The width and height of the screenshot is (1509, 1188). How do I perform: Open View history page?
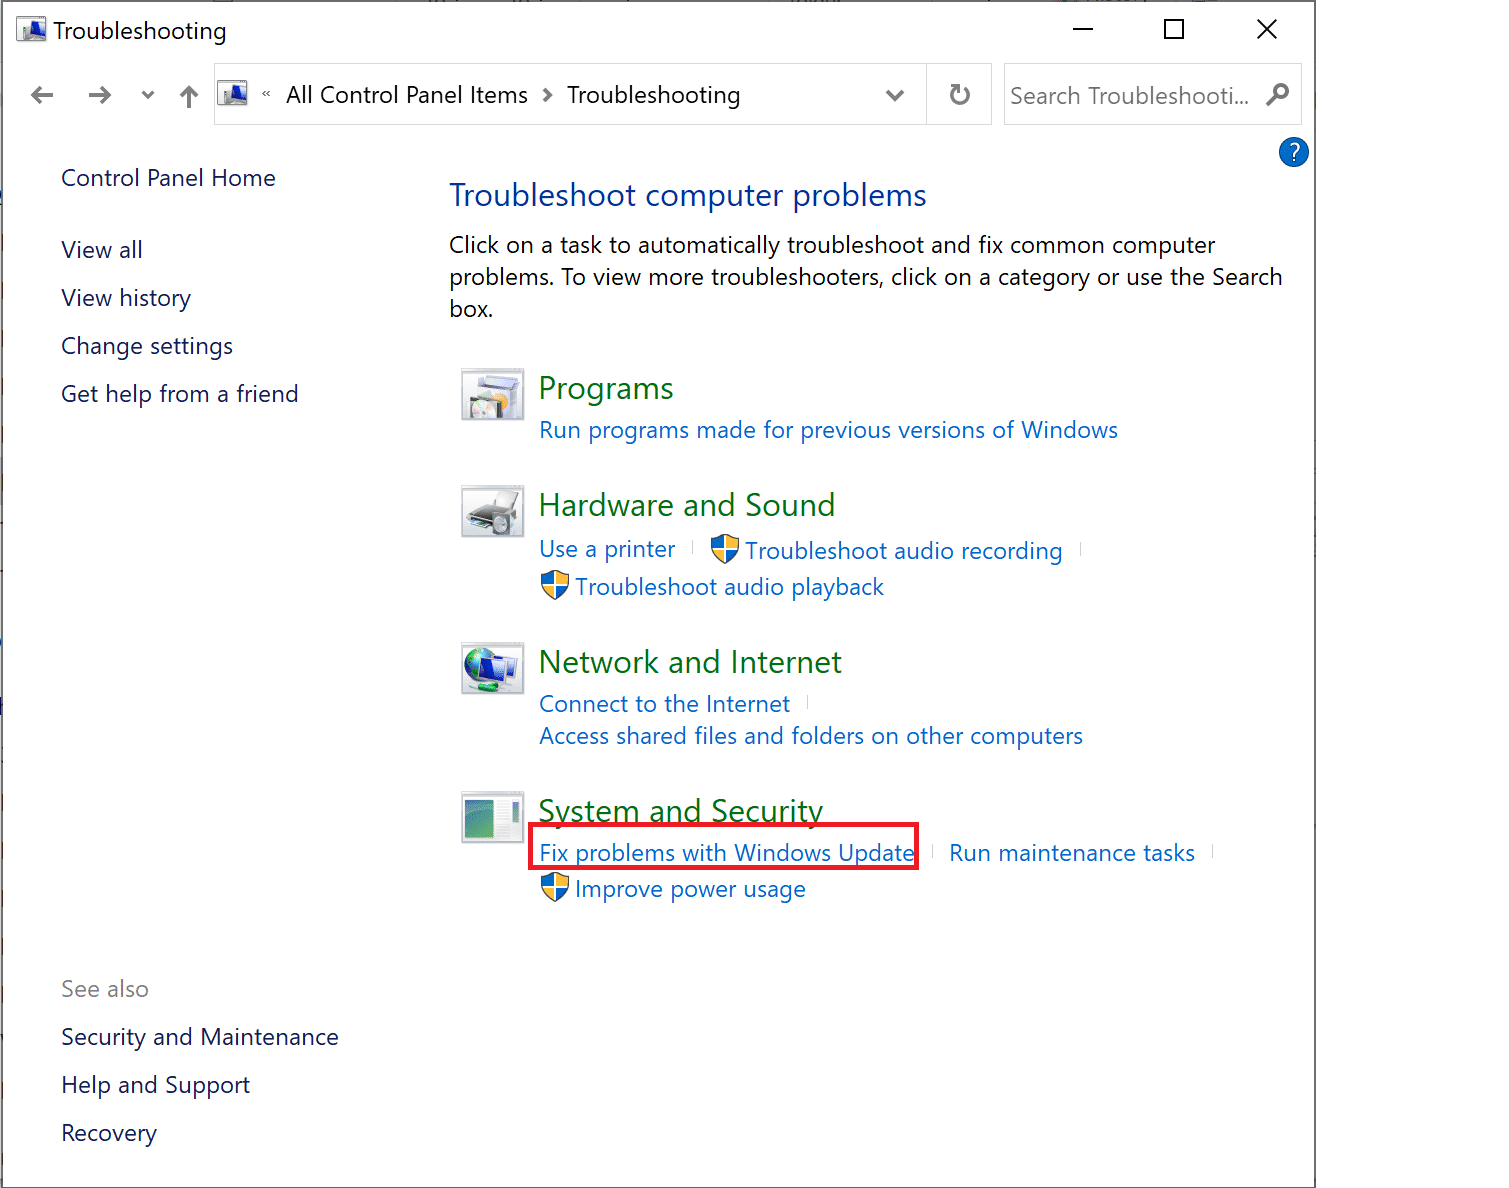[x=125, y=297]
